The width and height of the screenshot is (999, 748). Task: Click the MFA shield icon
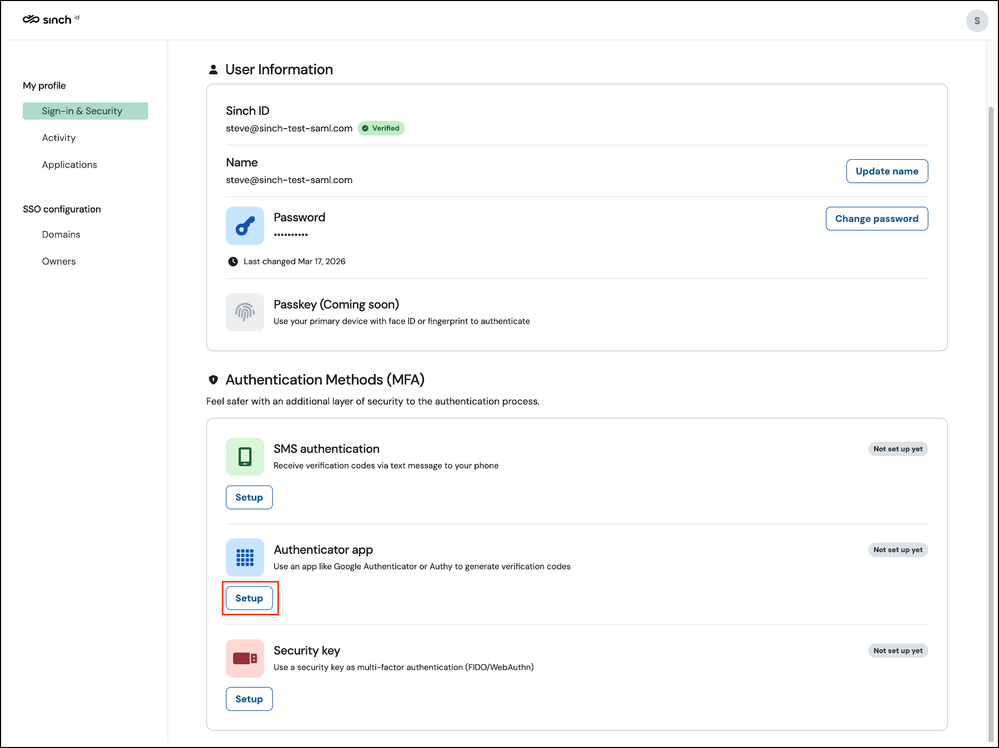pyautogui.click(x=213, y=380)
